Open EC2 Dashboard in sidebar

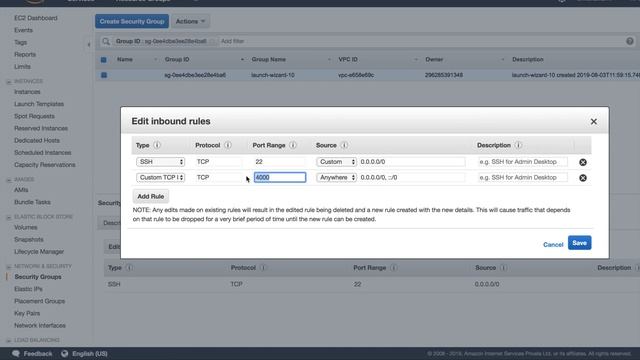(x=36, y=18)
